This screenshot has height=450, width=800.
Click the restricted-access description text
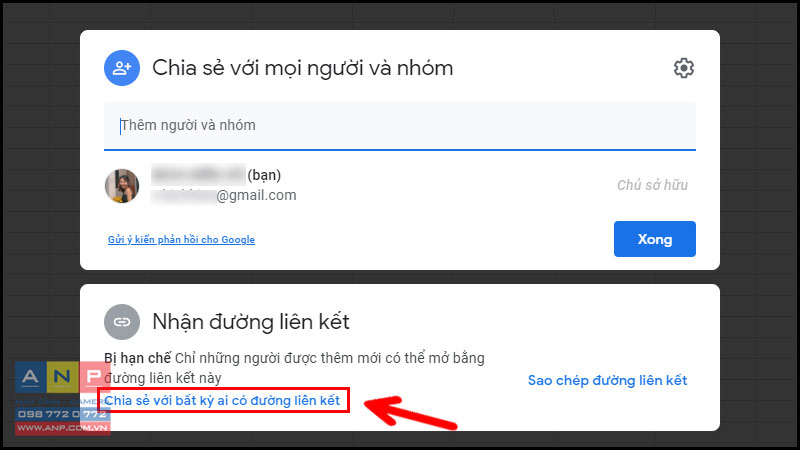click(294, 368)
